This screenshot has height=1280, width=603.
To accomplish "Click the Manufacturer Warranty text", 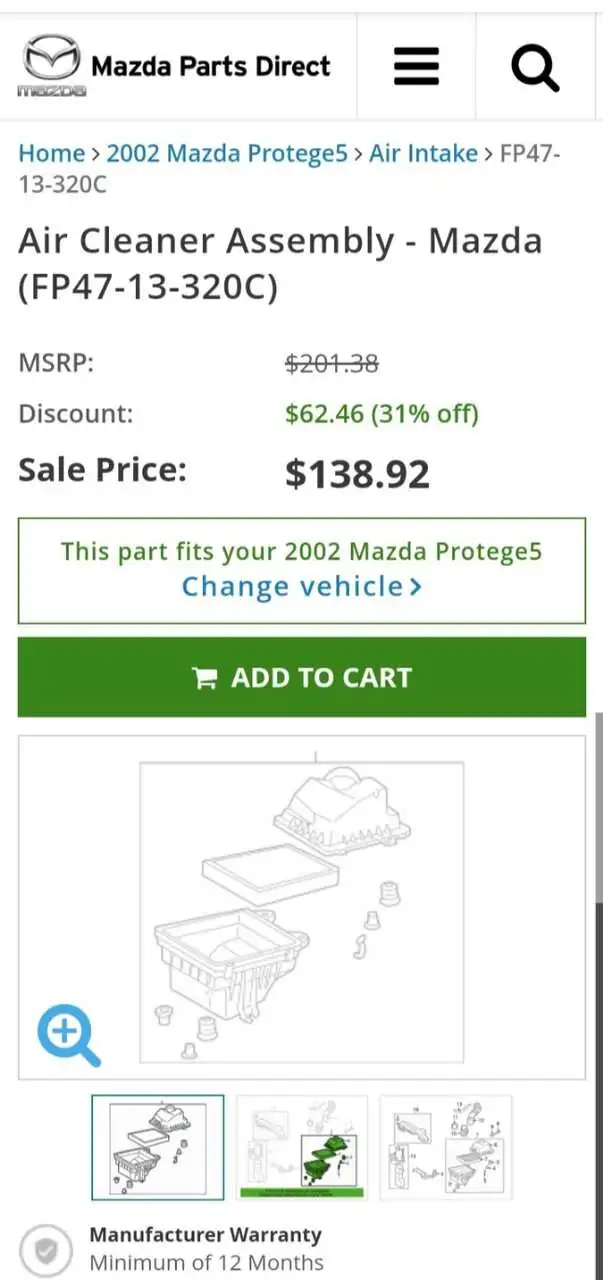I will 205,1235.
